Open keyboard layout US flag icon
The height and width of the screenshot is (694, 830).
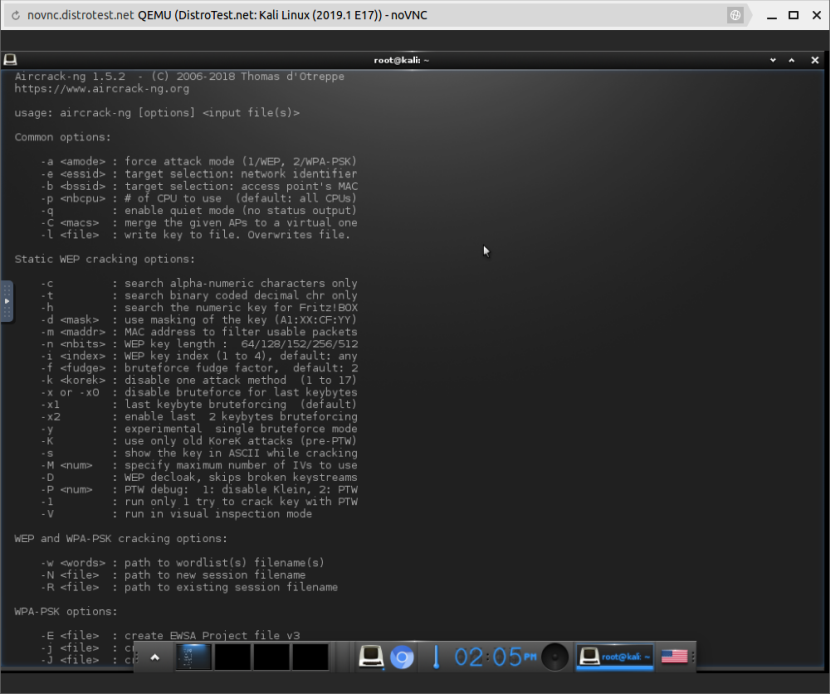coord(674,657)
